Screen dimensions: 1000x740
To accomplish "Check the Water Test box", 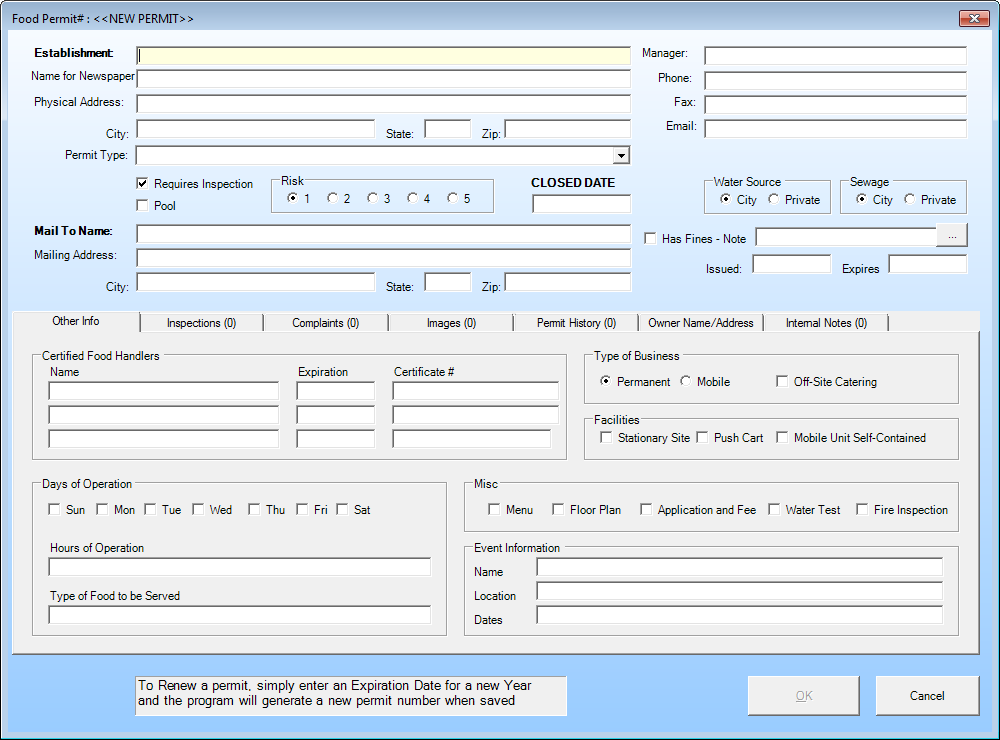I will coord(774,509).
